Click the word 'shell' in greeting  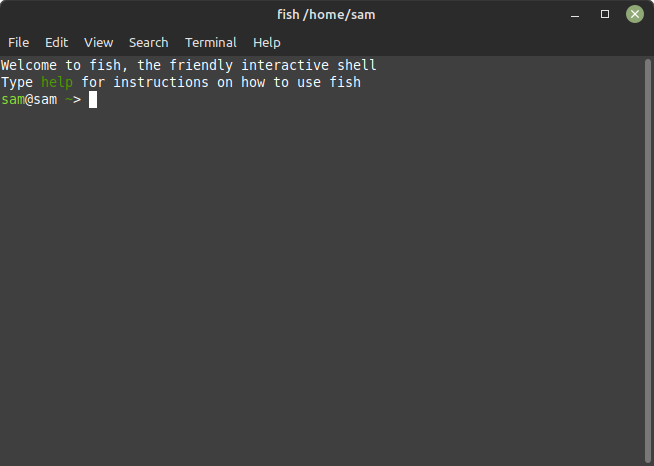pos(357,65)
